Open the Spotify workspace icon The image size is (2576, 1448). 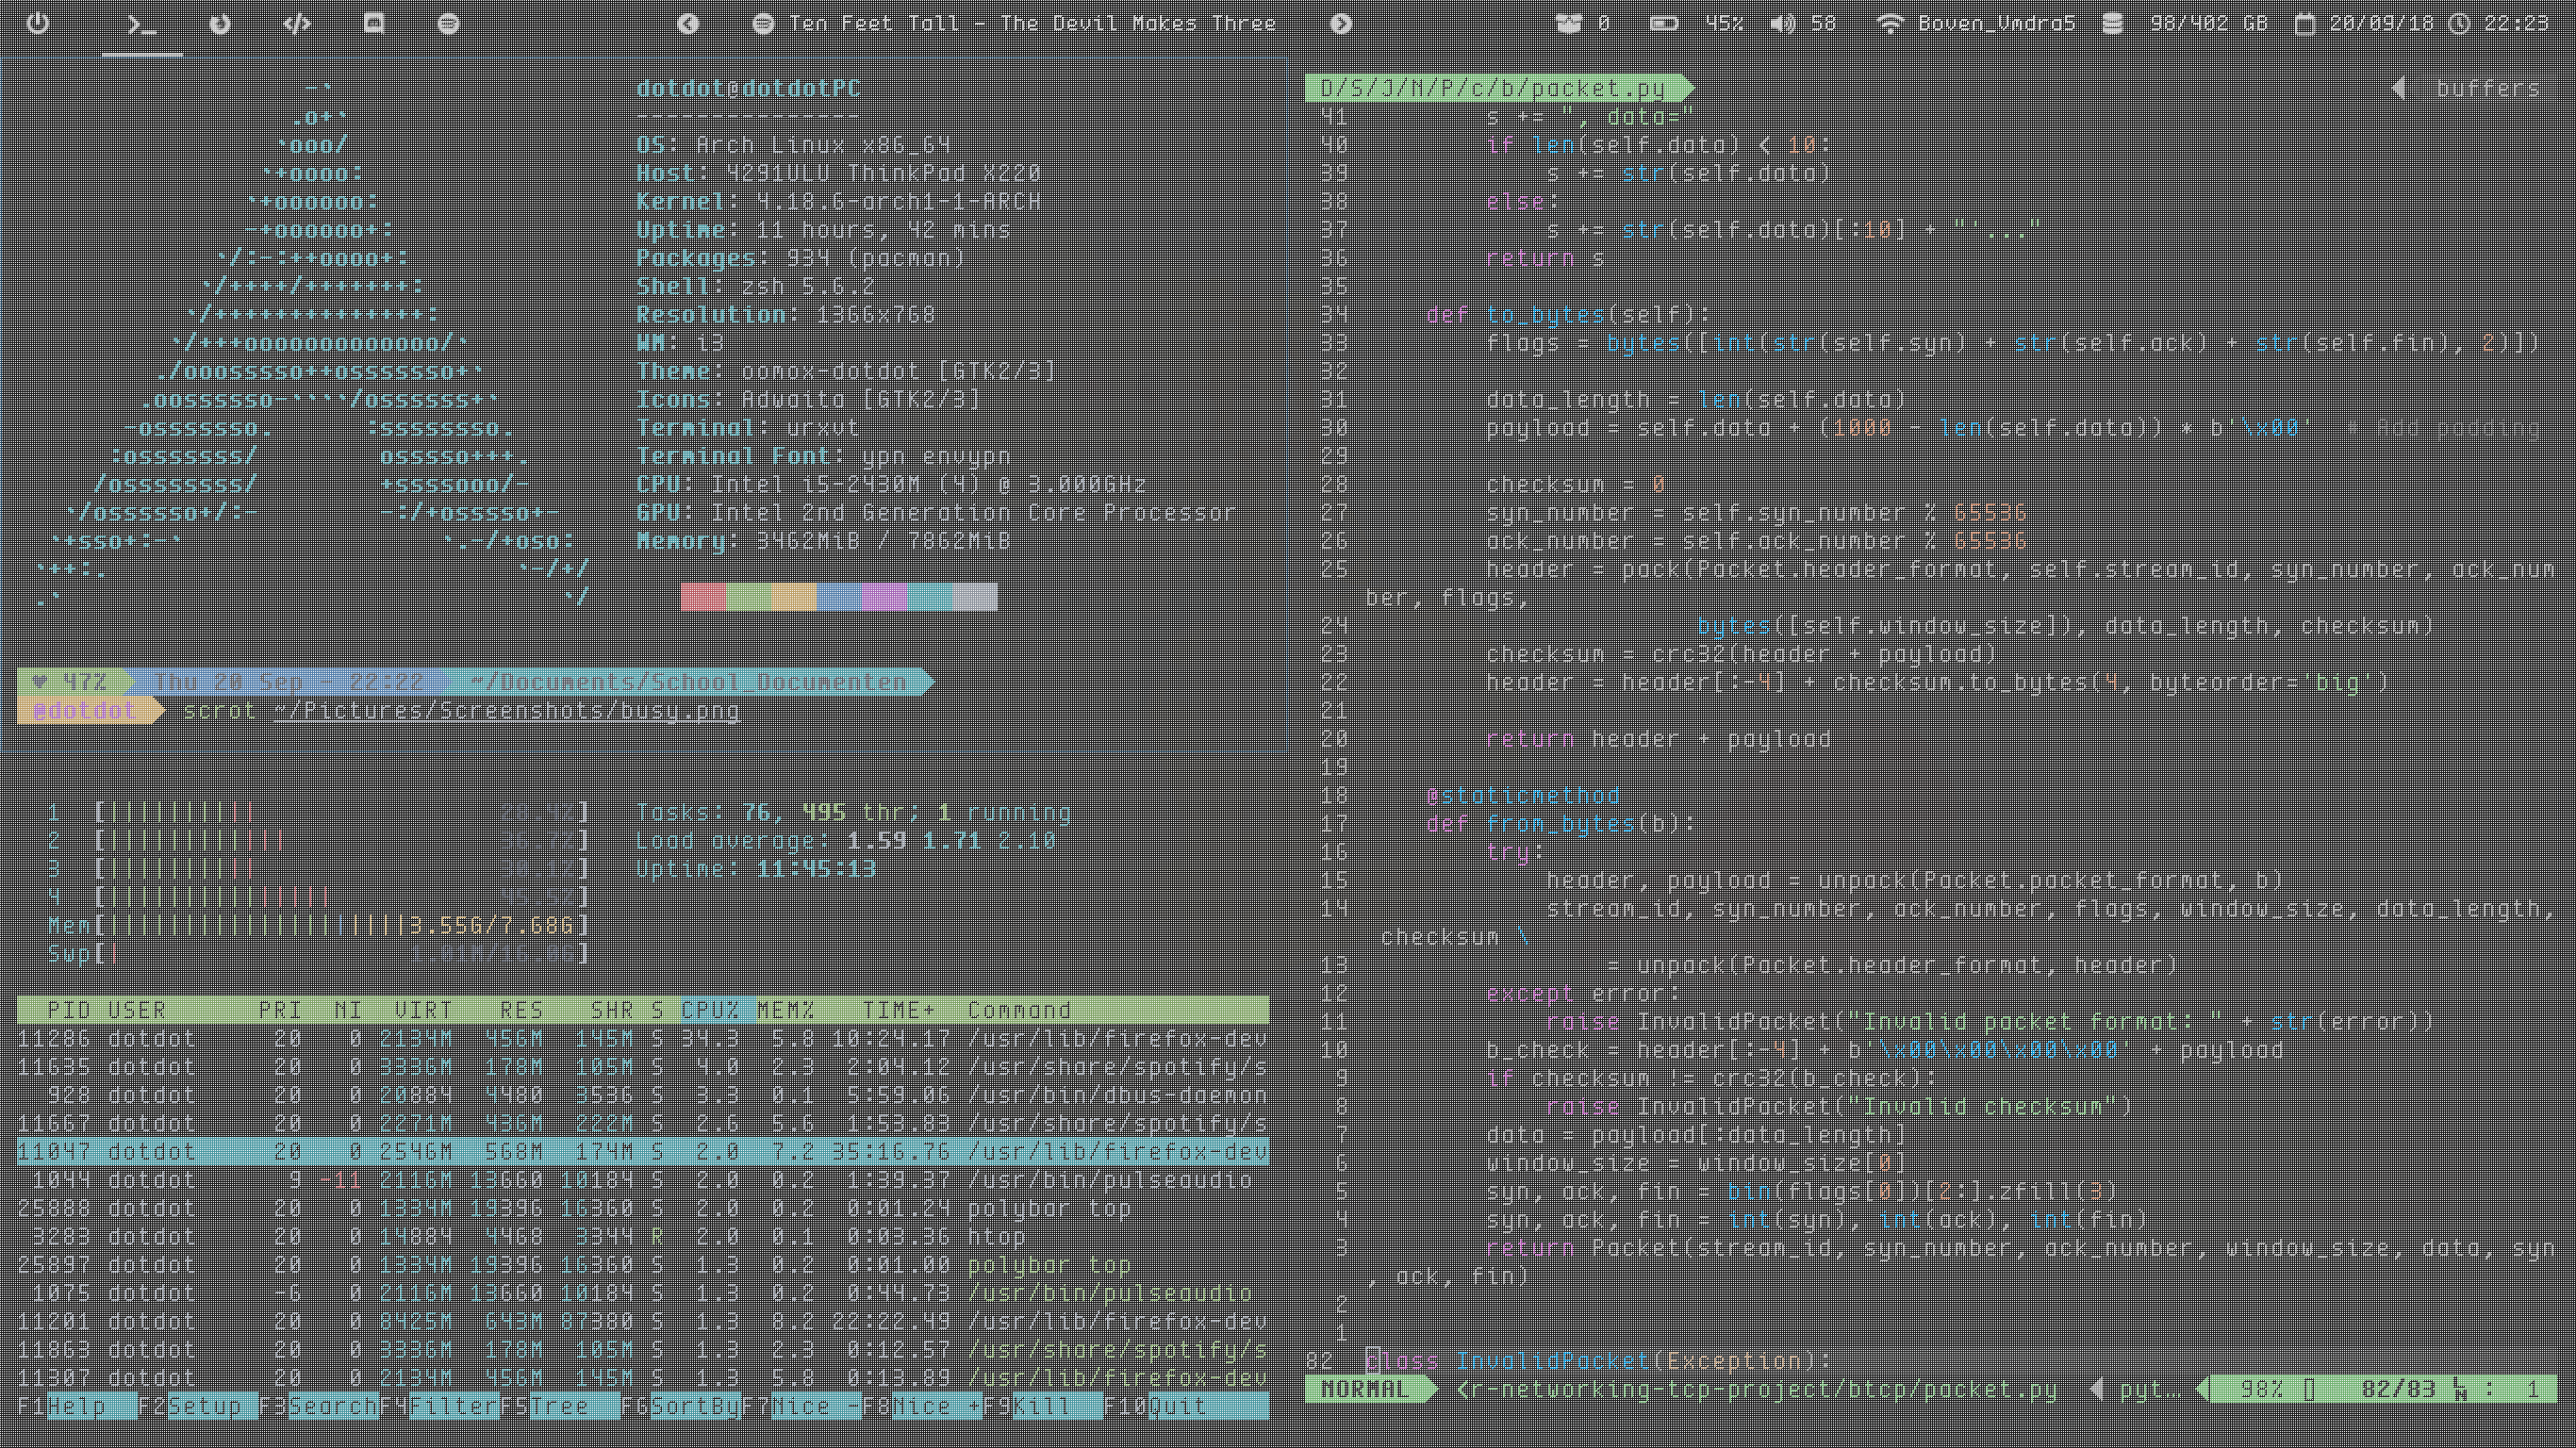tap(449, 23)
